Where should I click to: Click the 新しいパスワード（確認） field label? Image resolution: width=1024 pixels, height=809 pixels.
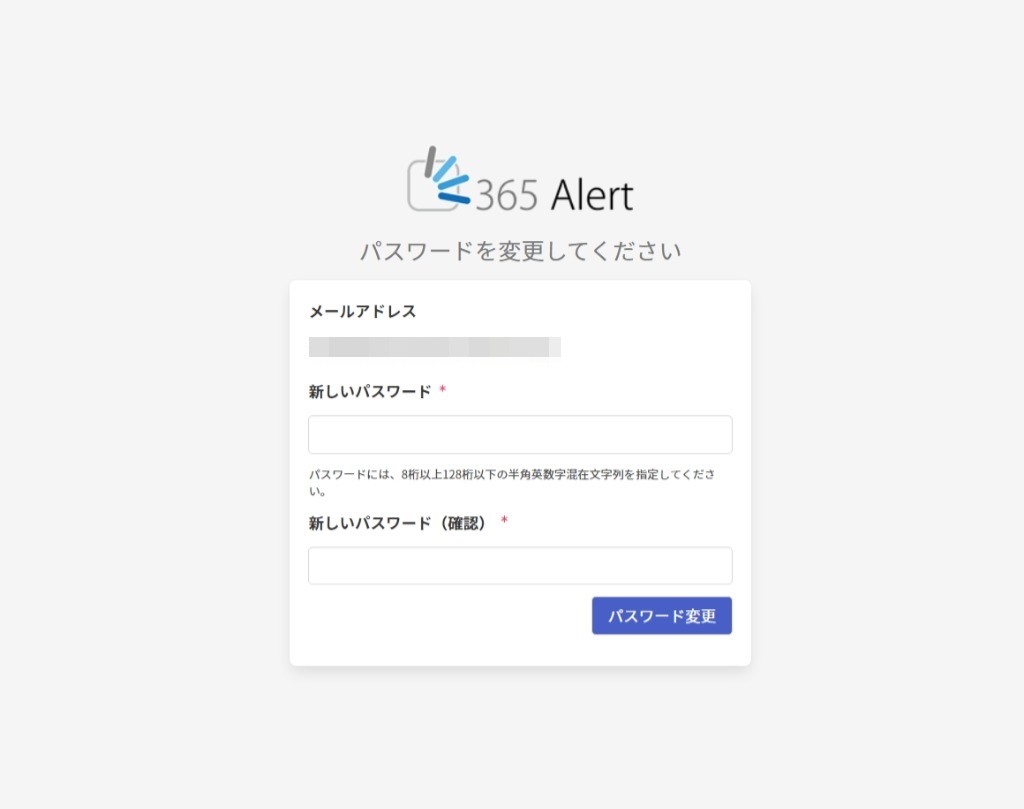coord(398,523)
